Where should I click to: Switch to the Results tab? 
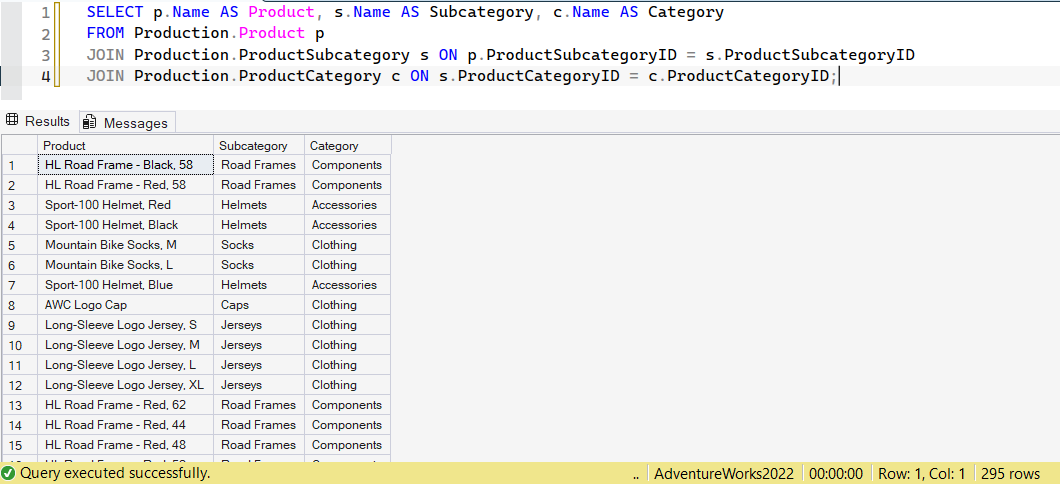click(x=39, y=122)
